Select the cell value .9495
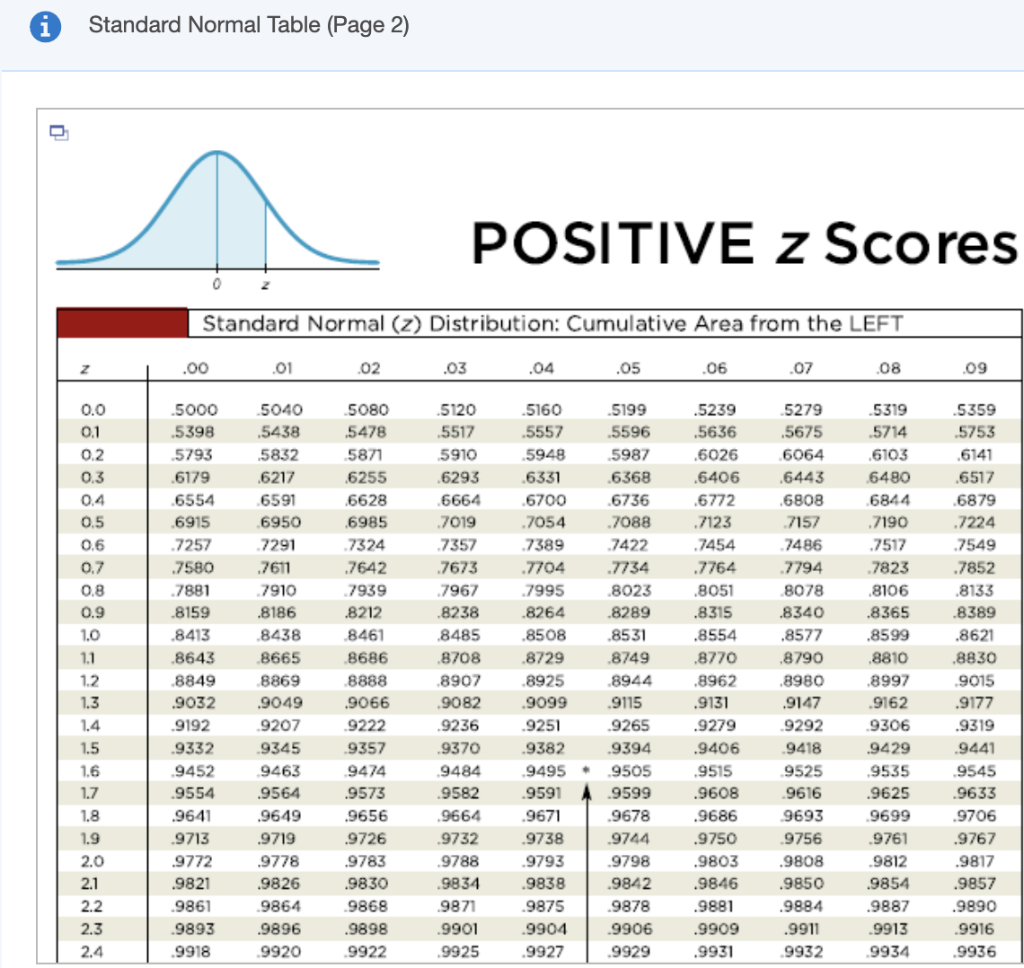Screen dimensions: 1024x968 (544, 771)
